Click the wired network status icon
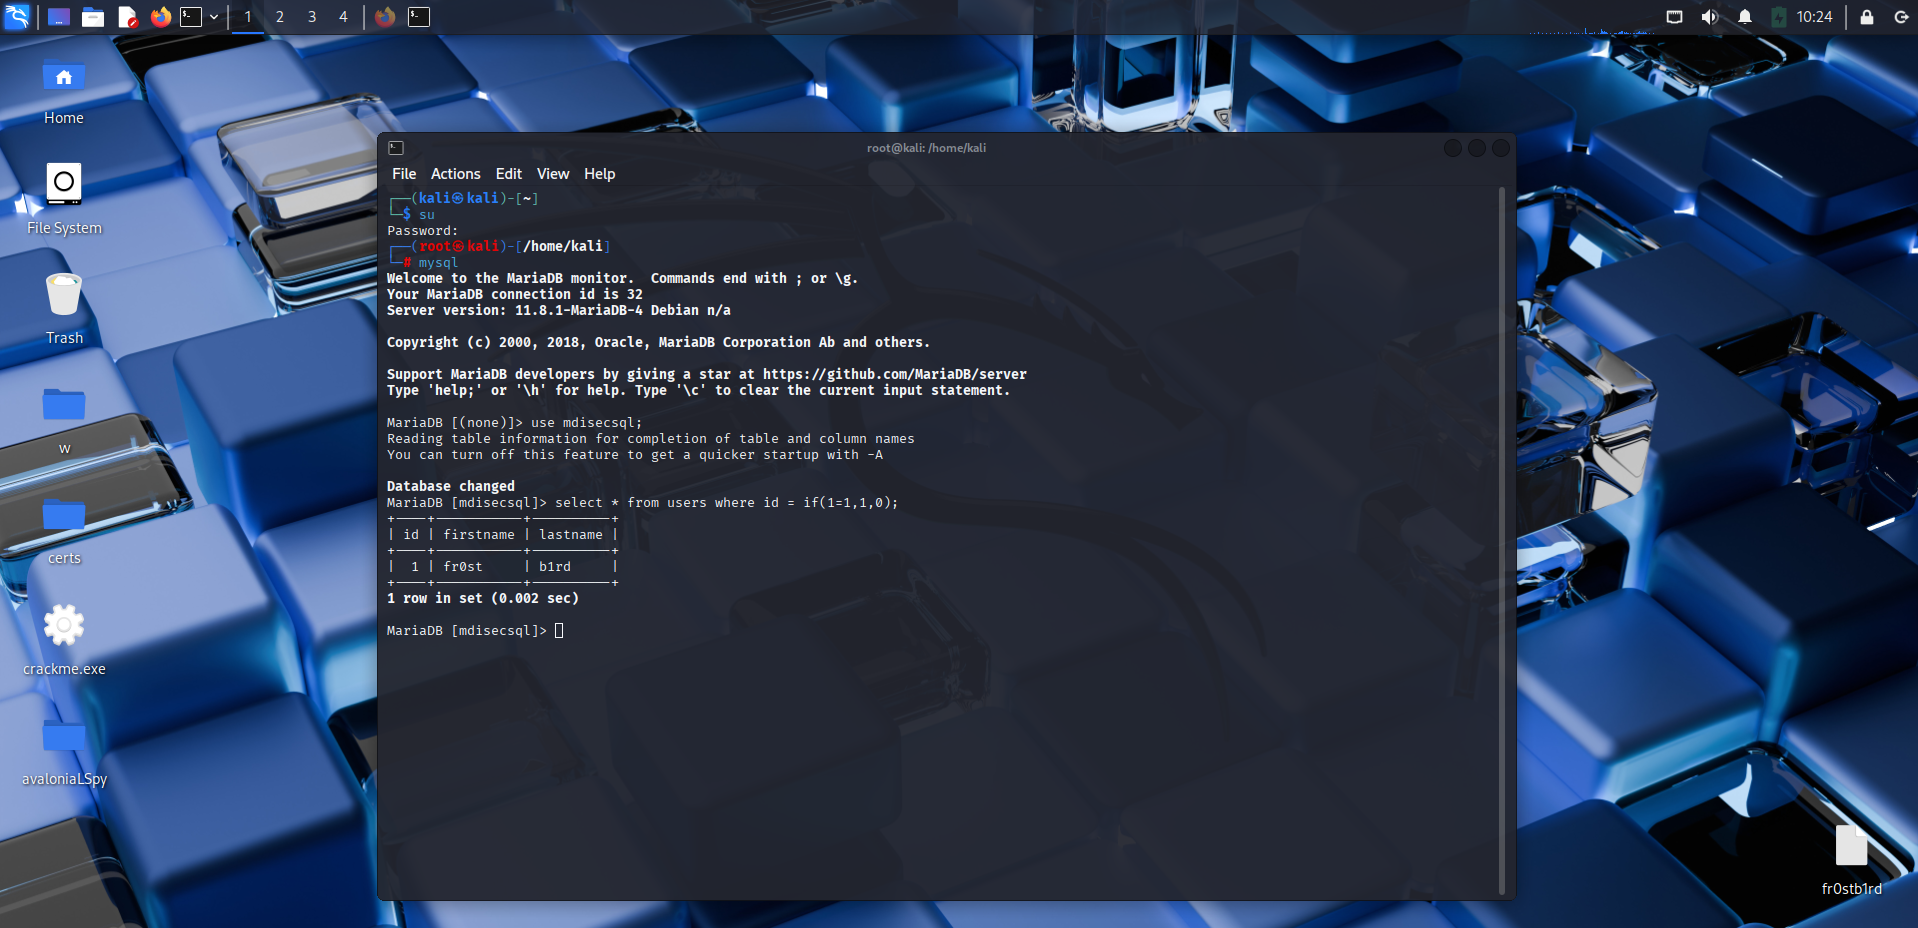Viewport: 1918px width, 928px height. [1674, 17]
